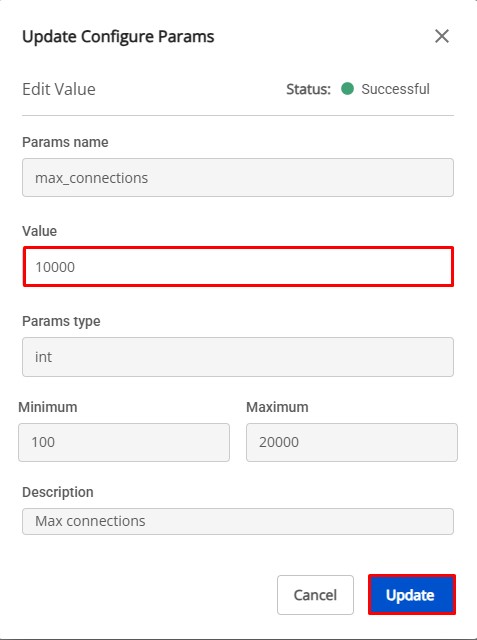Viewport: 477px width, 640px height.
Task: Click the Value field containing 10000
Action: (238, 267)
